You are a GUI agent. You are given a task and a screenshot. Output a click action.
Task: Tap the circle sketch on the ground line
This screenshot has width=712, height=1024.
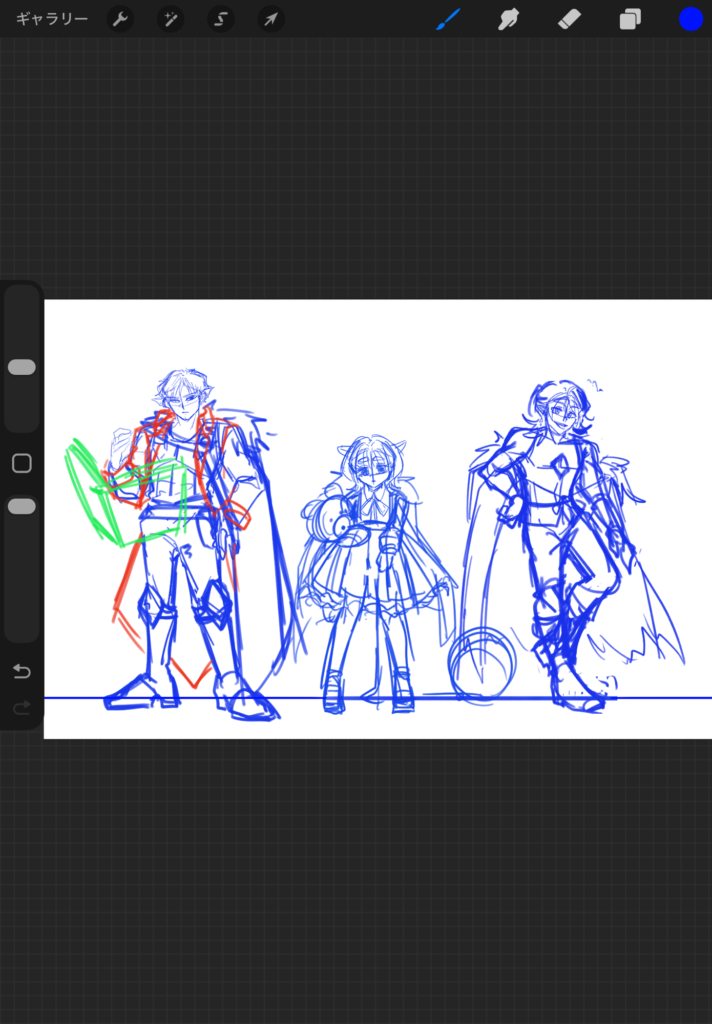pyautogui.click(x=482, y=660)
